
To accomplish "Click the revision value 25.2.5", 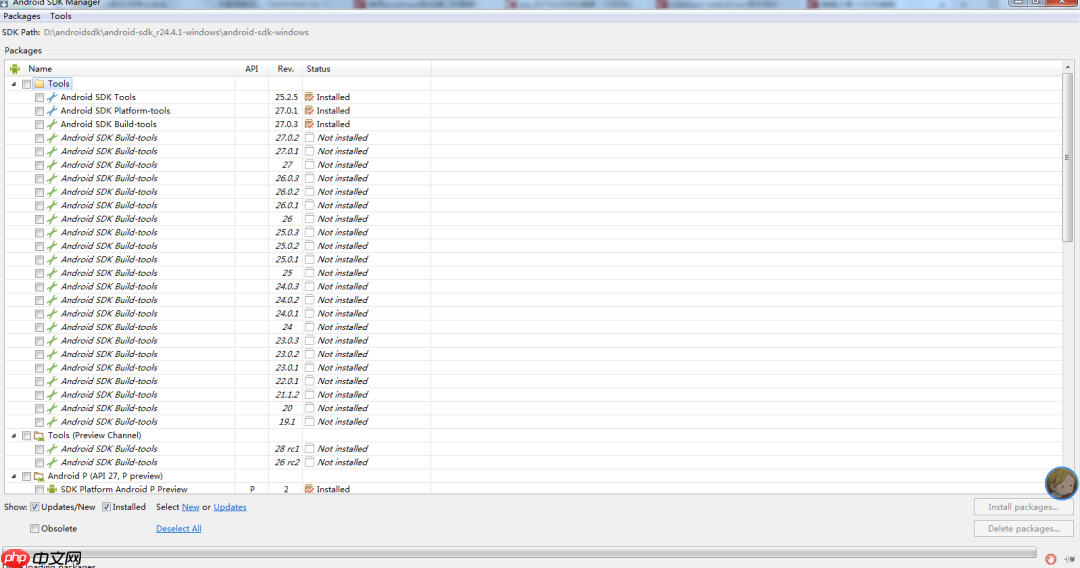I will pyautogui.click(x=287, y=97).
